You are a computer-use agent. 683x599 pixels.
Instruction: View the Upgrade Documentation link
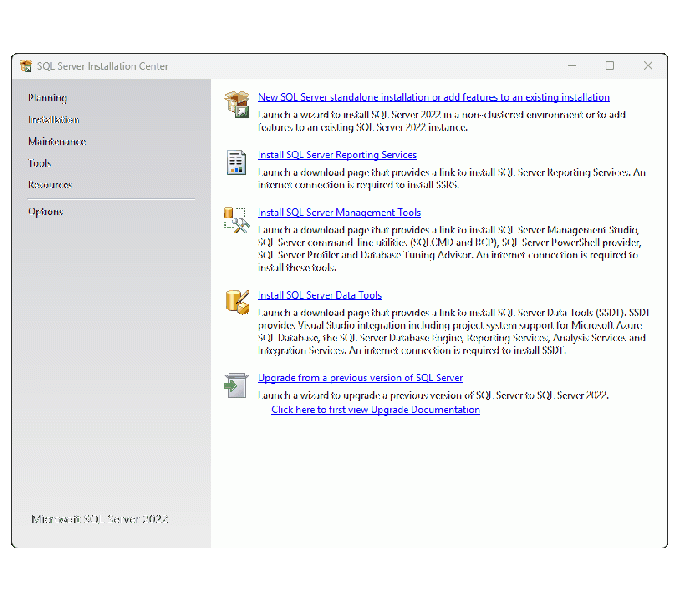click(x=375, y=409)
